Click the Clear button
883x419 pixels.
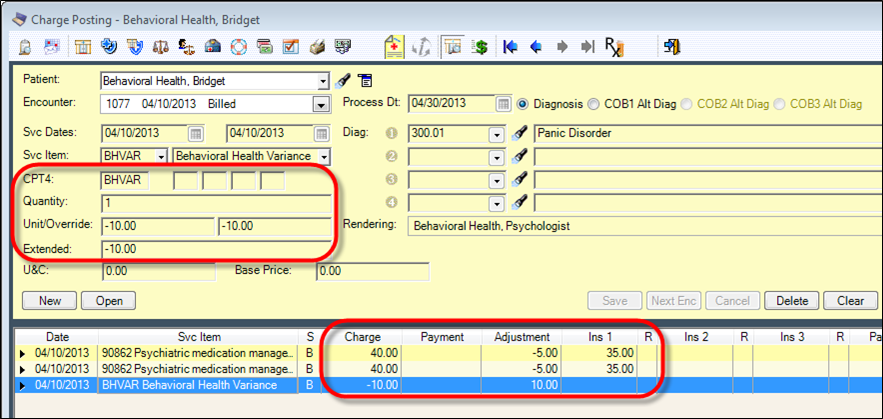coord(851,301)
